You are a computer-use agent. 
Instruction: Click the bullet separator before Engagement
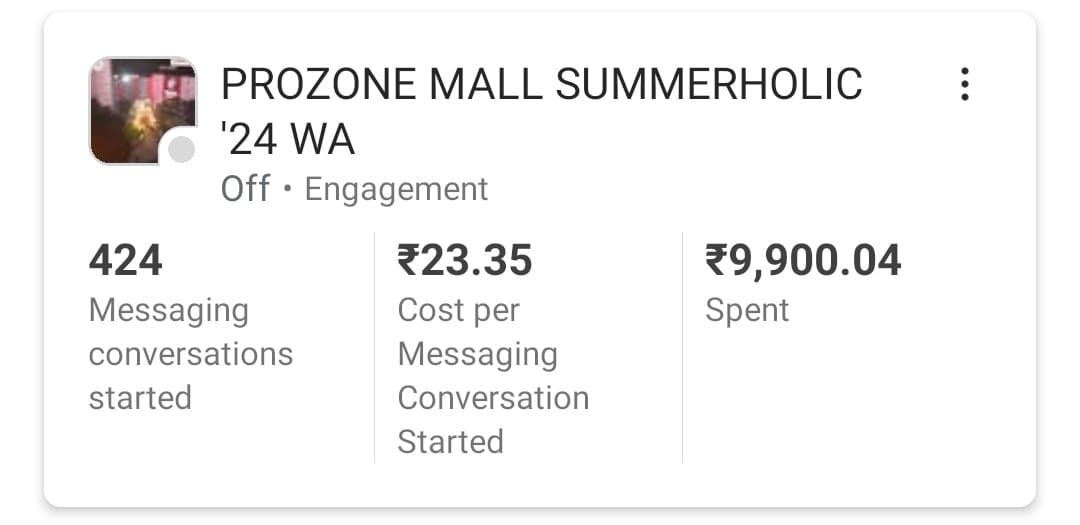288,190
